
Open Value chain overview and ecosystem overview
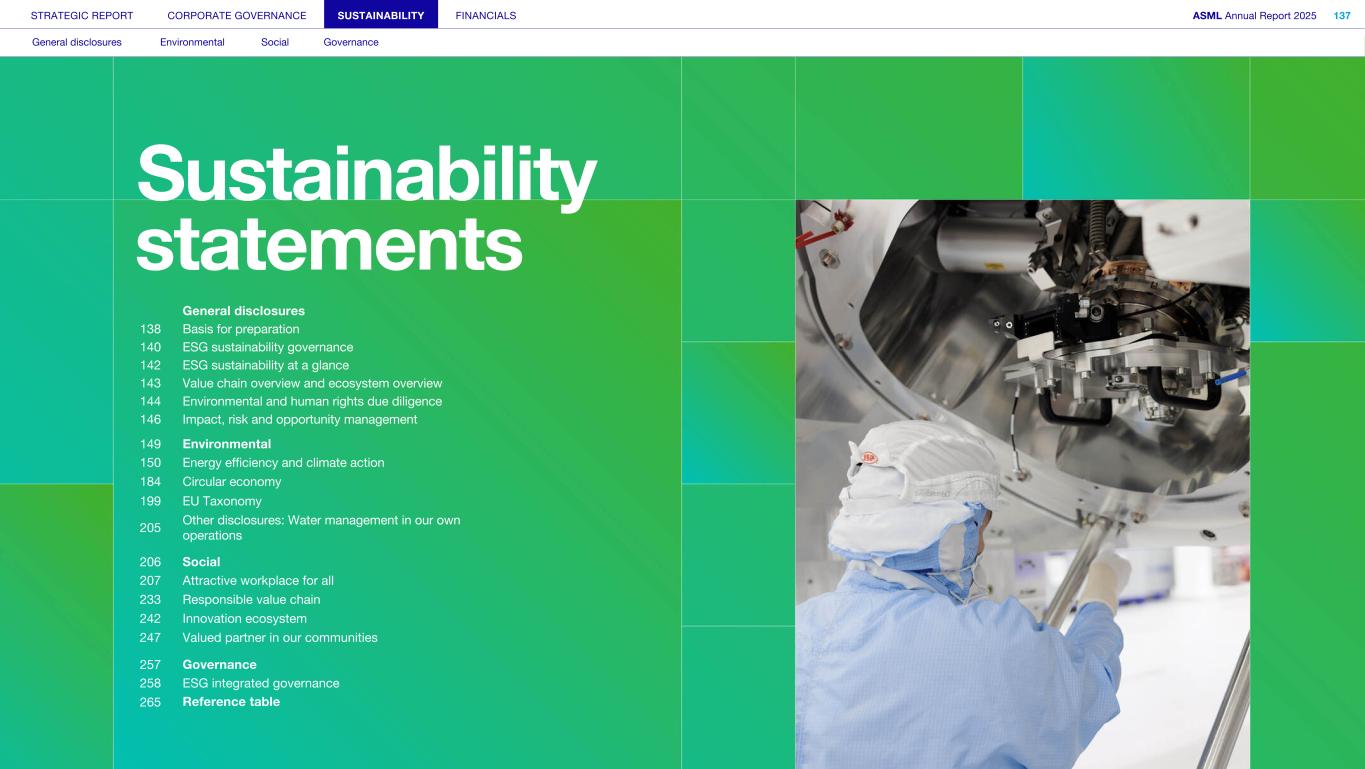coord(311,383)
